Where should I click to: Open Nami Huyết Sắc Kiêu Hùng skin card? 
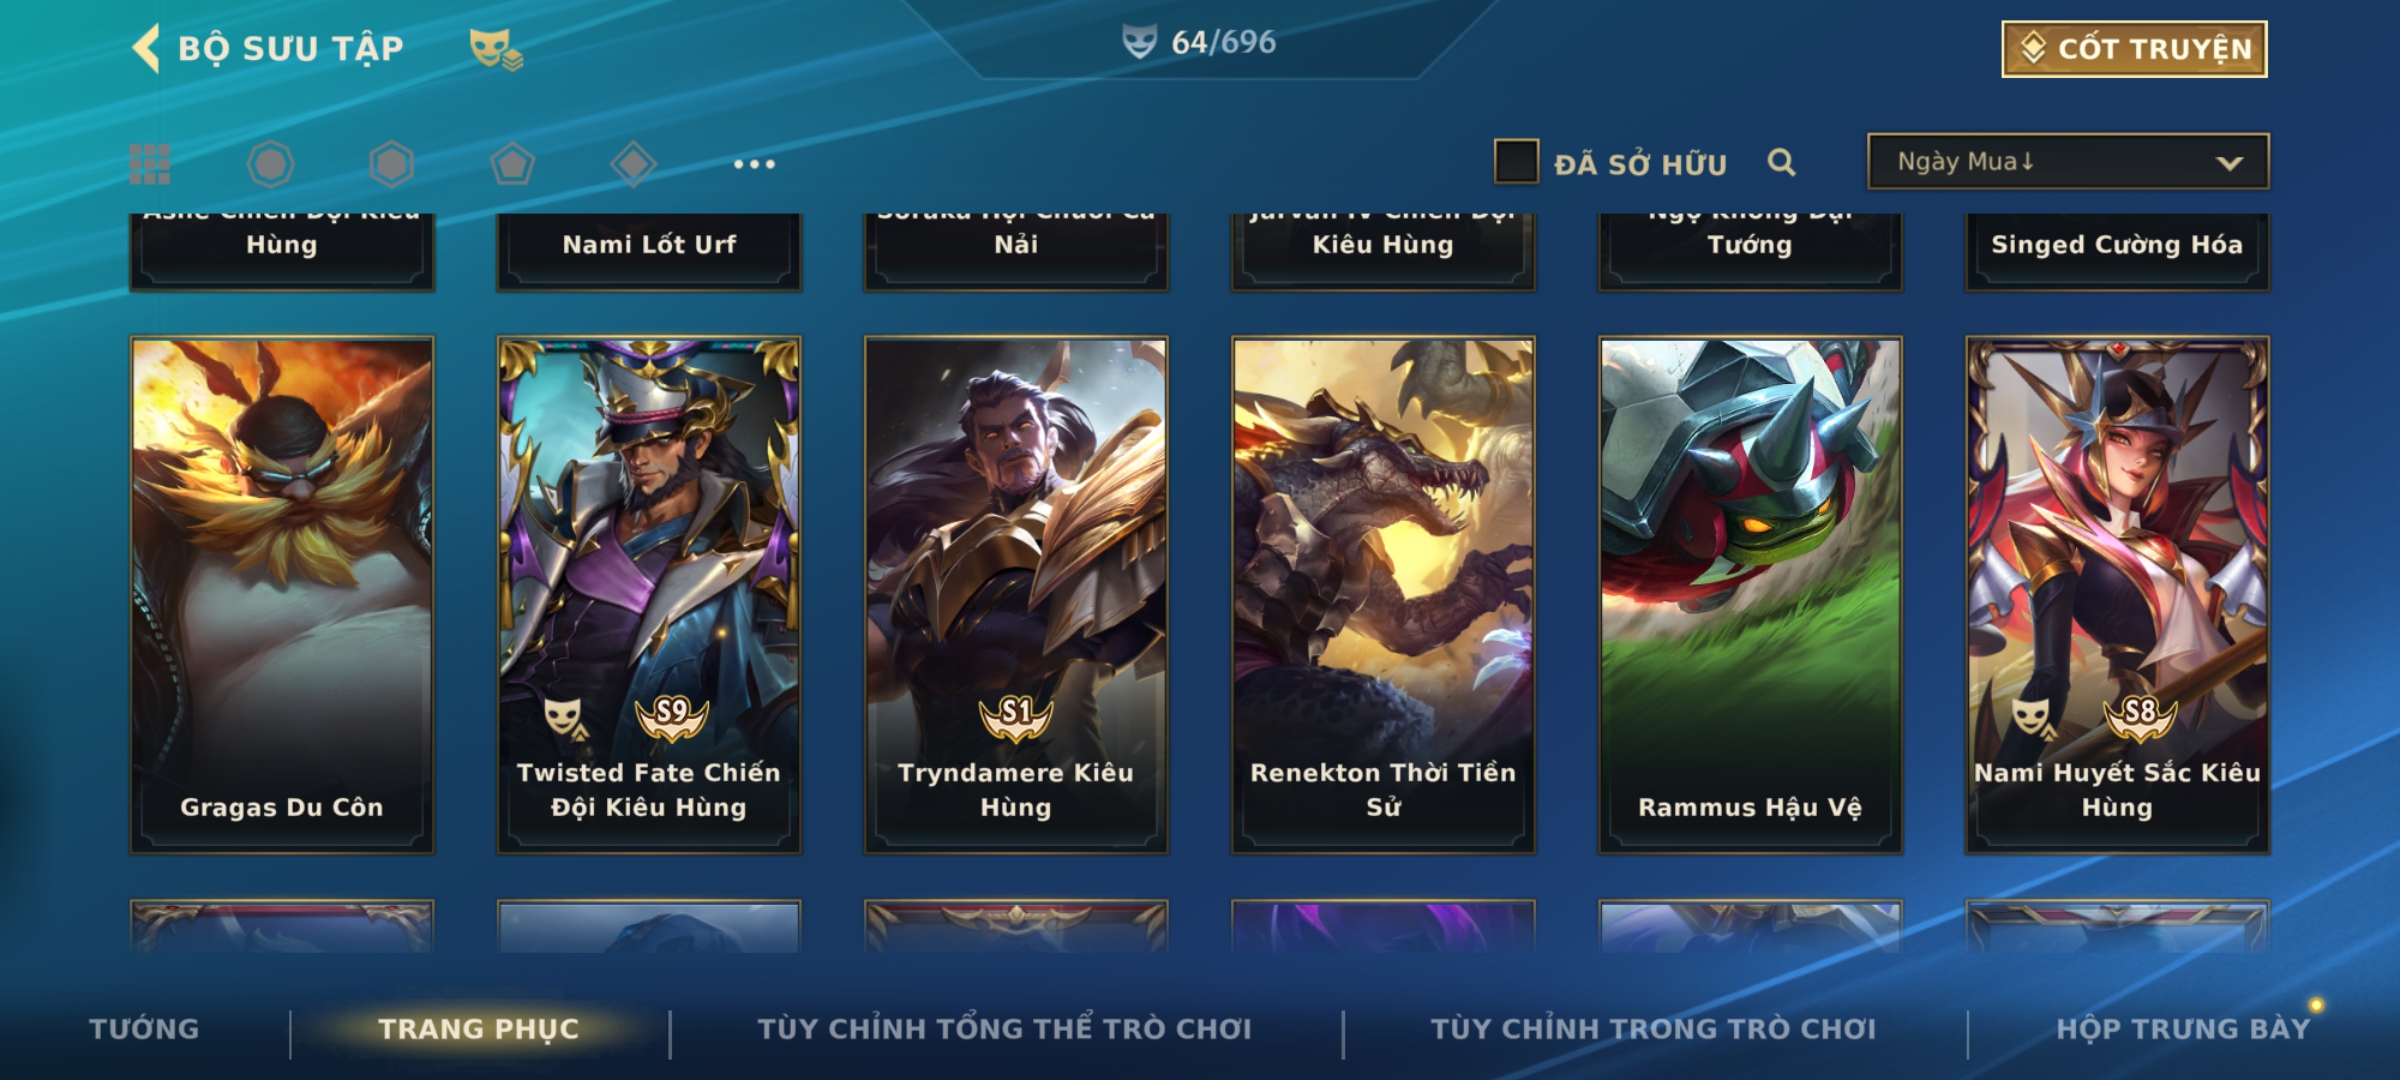click(2117, 595)
